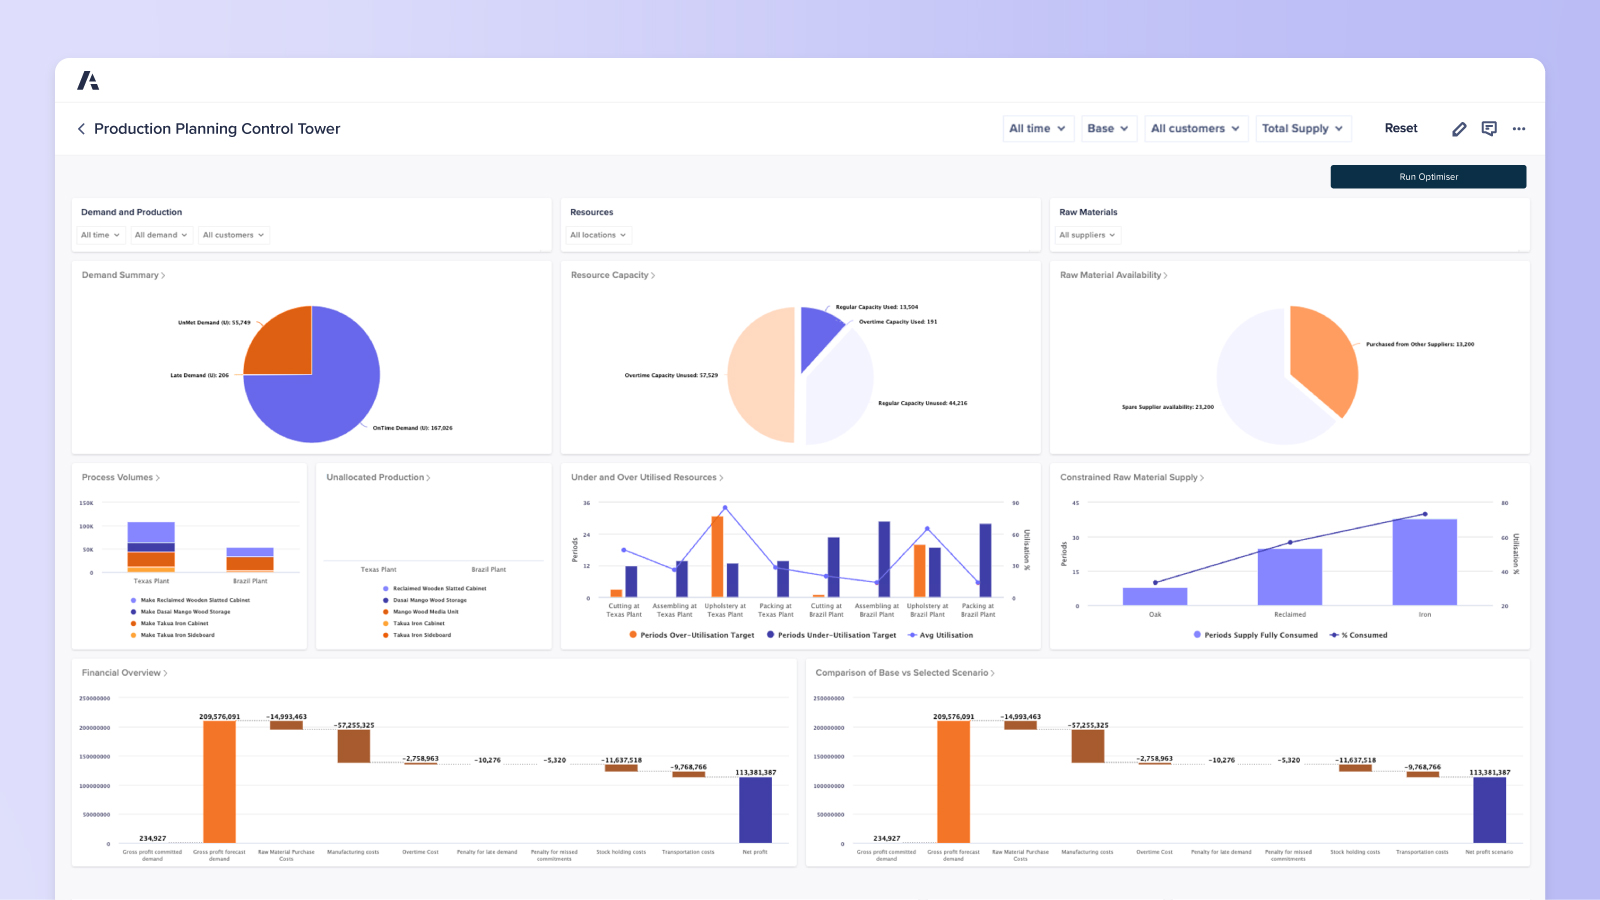
Task: Open the All locations dropdown under Resources
Action: point(597,235)
